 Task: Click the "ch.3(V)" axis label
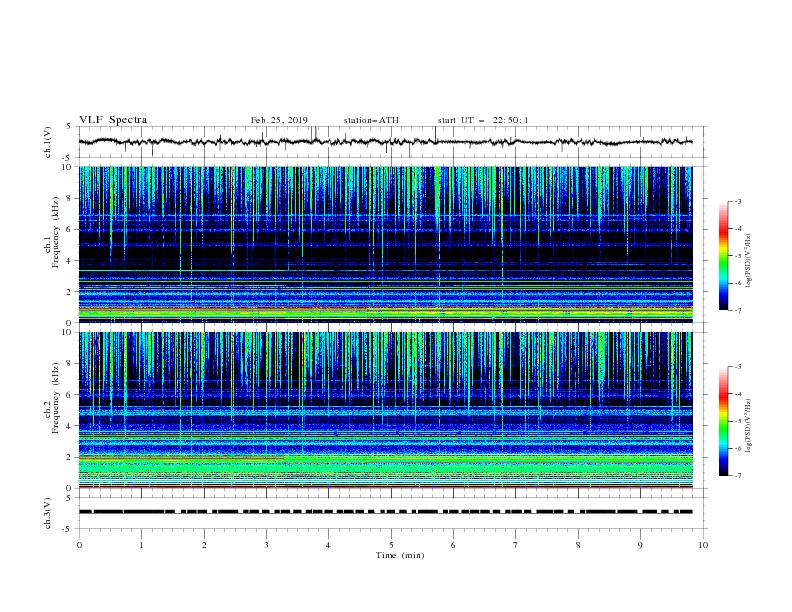click(x=48, y=513)
